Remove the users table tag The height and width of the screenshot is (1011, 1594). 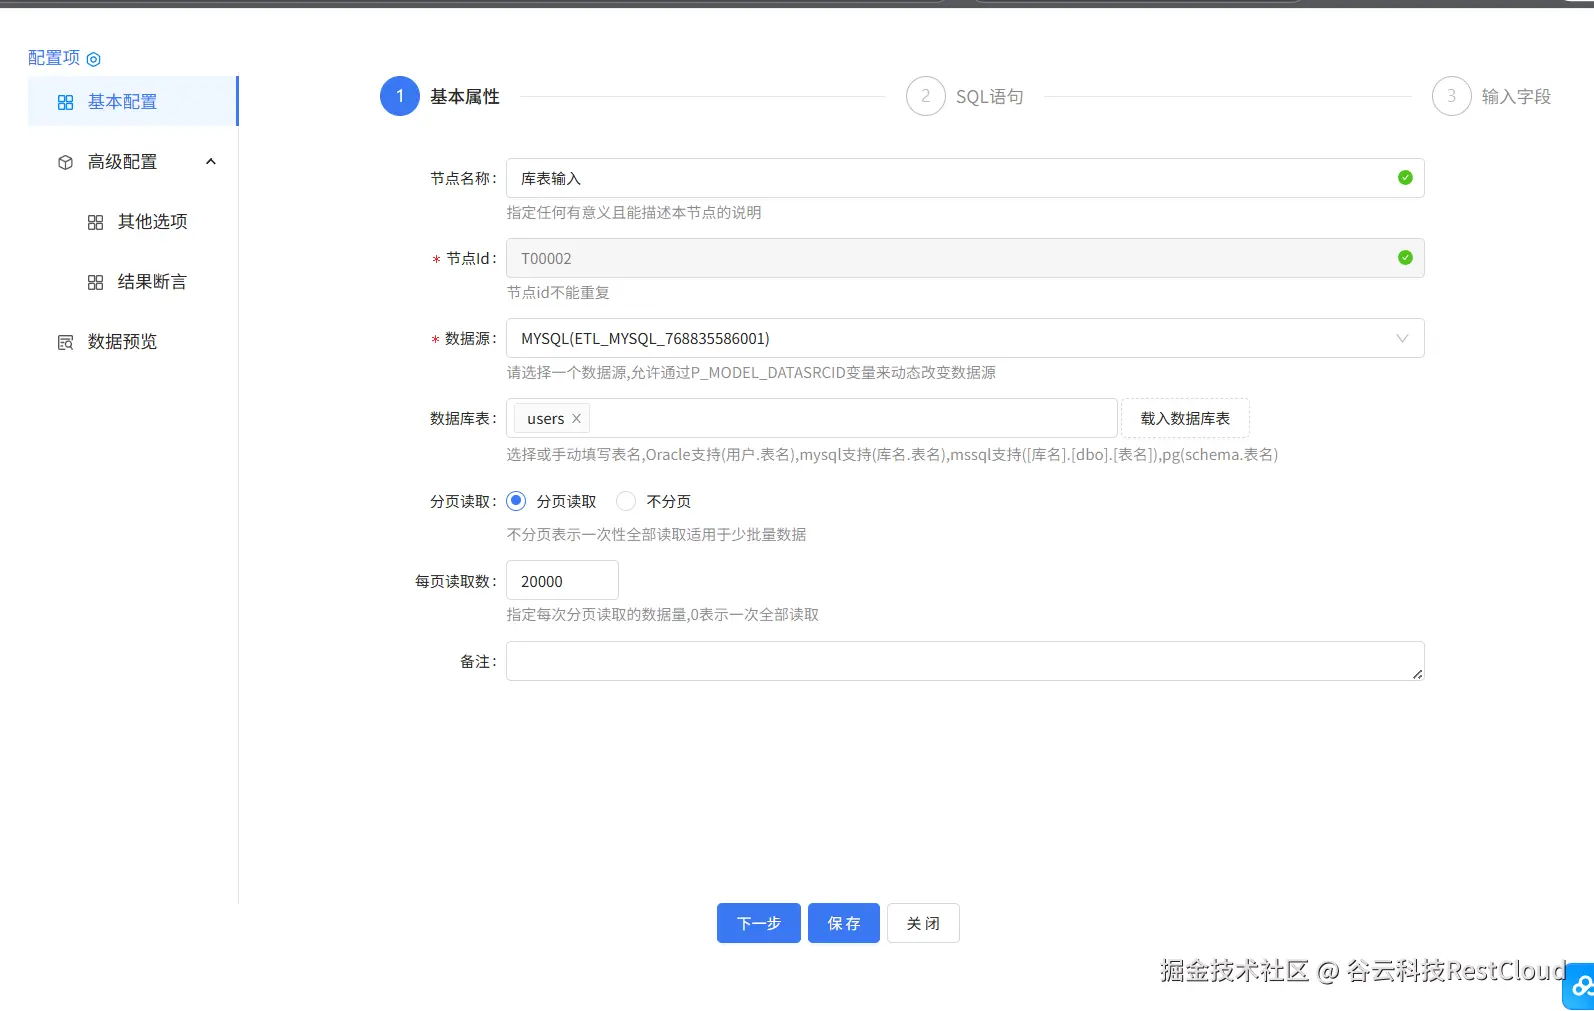click(x=576, y=418)
